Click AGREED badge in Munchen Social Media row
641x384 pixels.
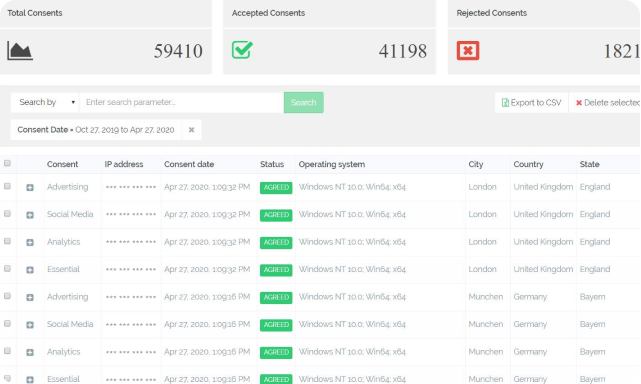click(276, 325)
